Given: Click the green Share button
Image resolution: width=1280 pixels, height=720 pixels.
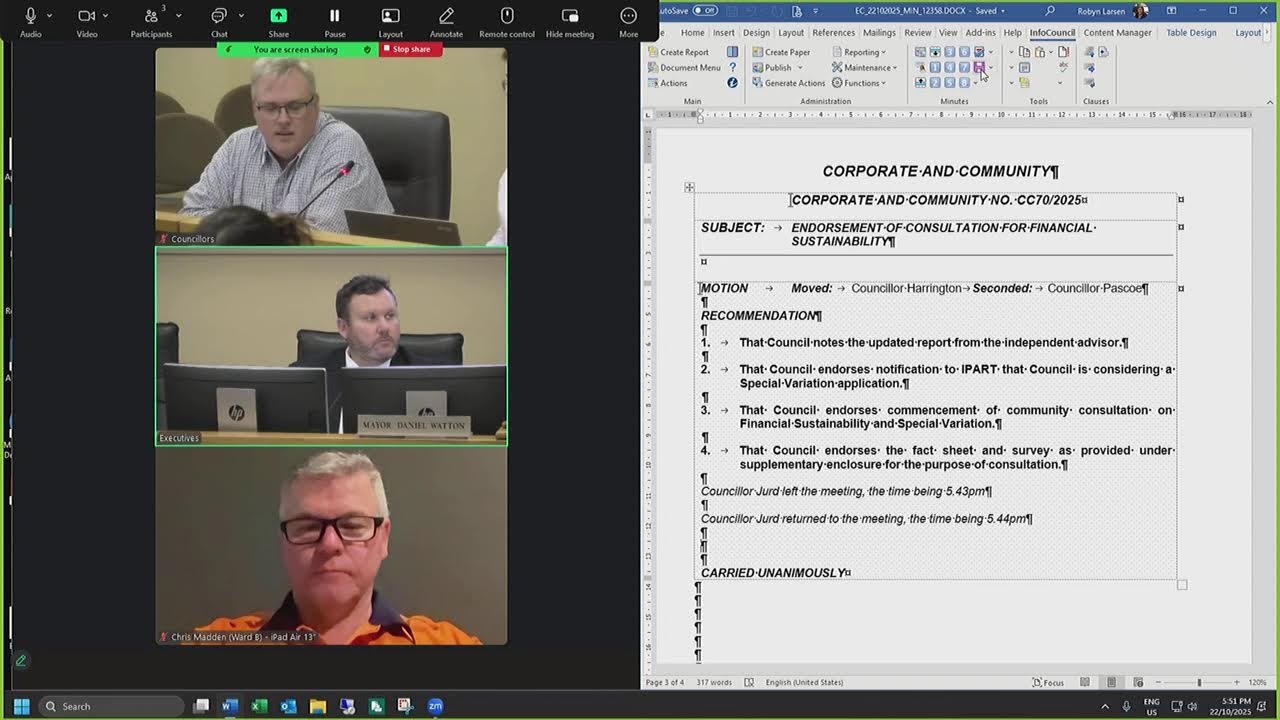Looking at the screenshot, I should pyautogui.click(x=278, y=22).
